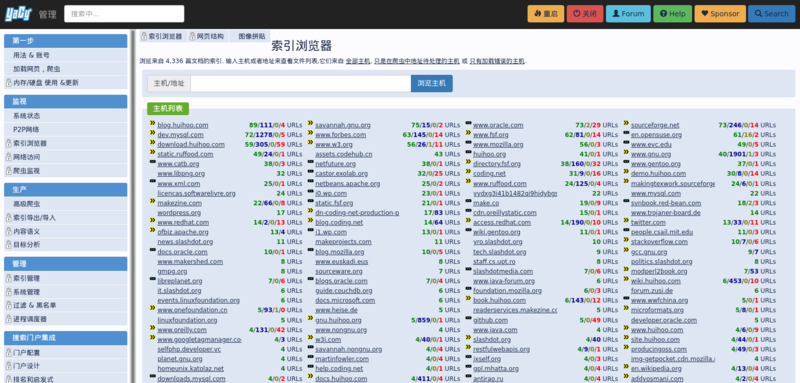
Task: Click the dark dash icon beside www.oracle.com
Action: [x=468, y=123]
